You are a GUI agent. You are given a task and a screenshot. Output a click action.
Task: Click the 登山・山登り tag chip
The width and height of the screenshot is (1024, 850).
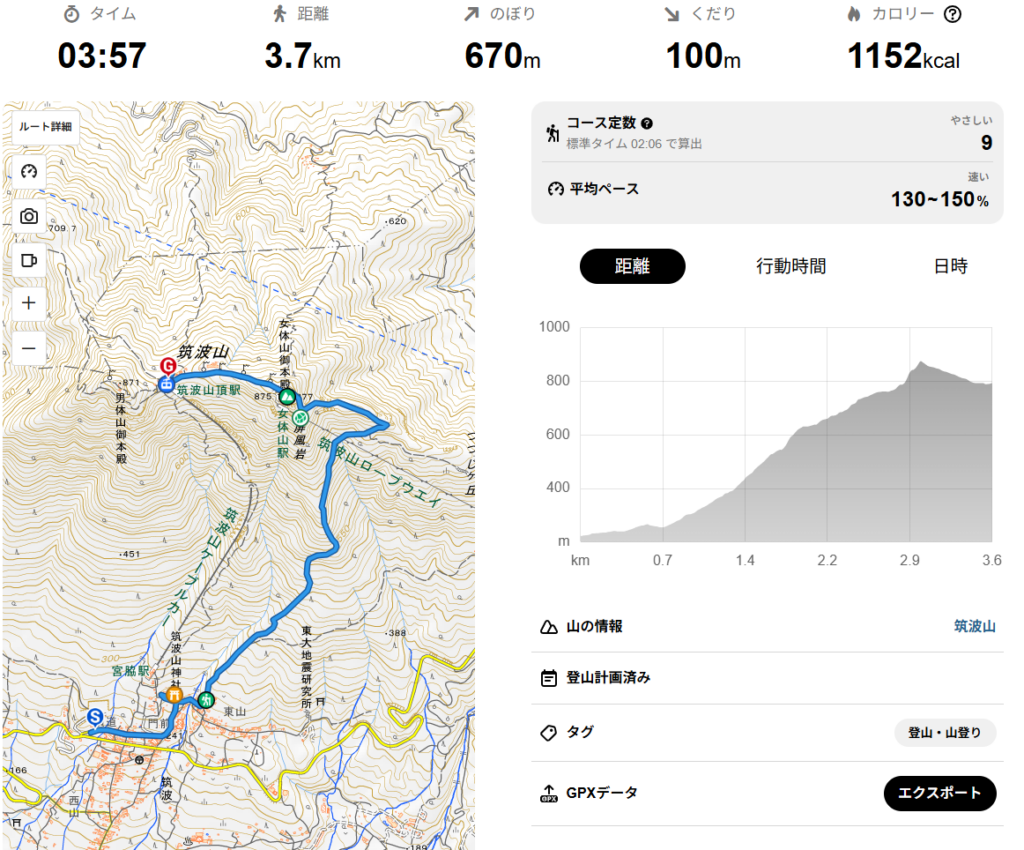[x=945, y=732]
